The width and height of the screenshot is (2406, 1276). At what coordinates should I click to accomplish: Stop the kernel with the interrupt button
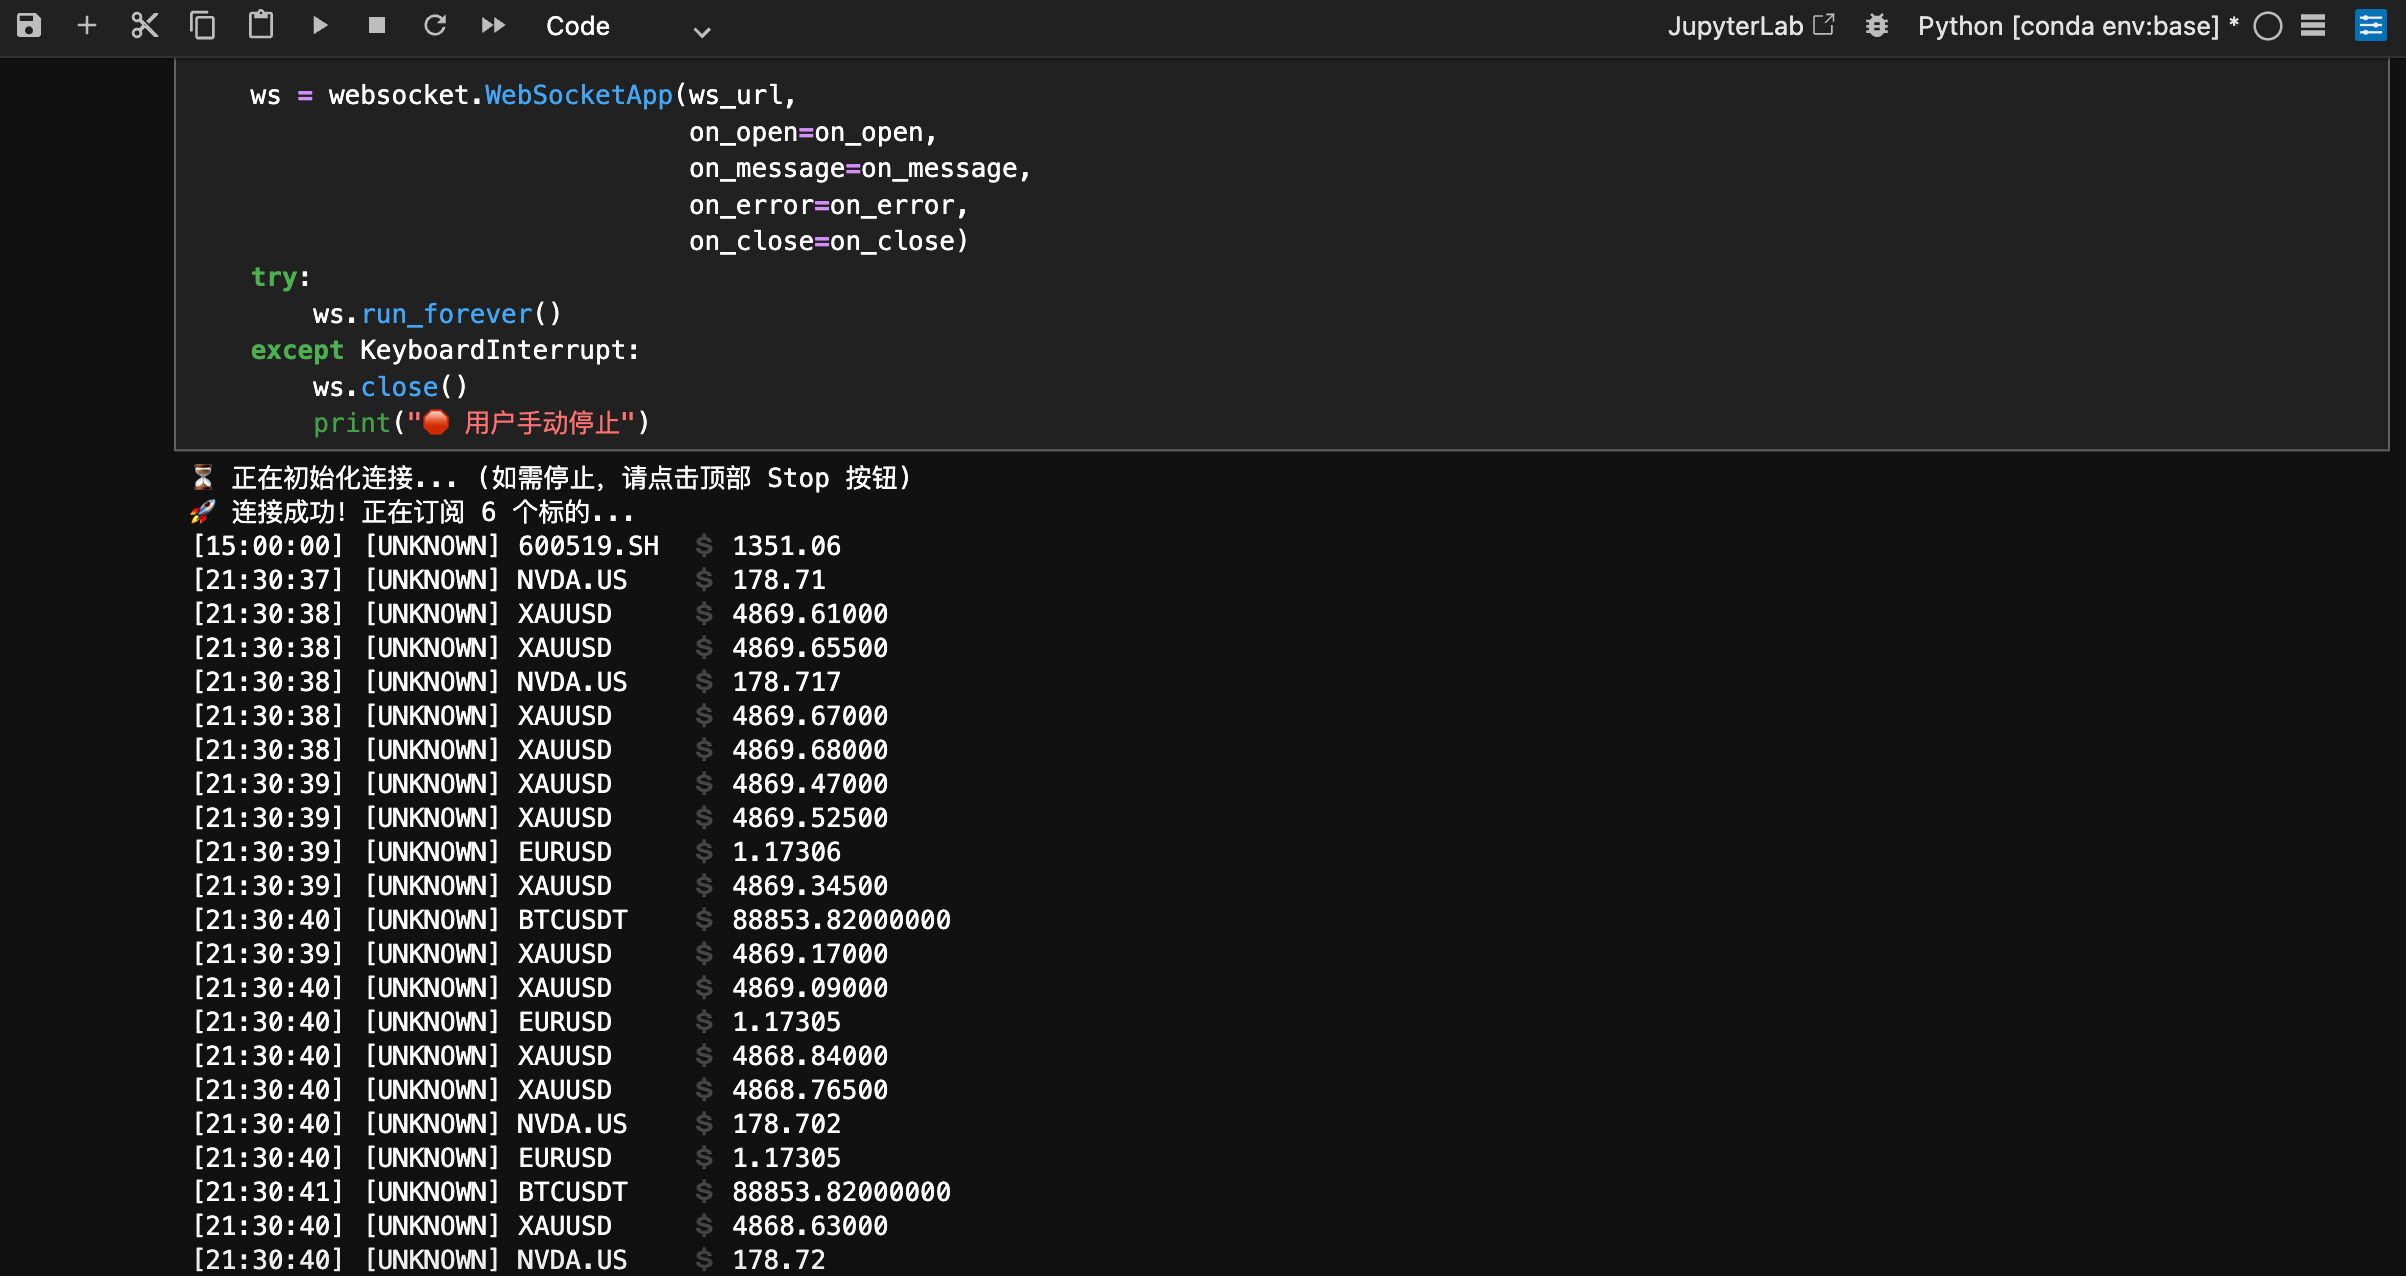point(377,25)
